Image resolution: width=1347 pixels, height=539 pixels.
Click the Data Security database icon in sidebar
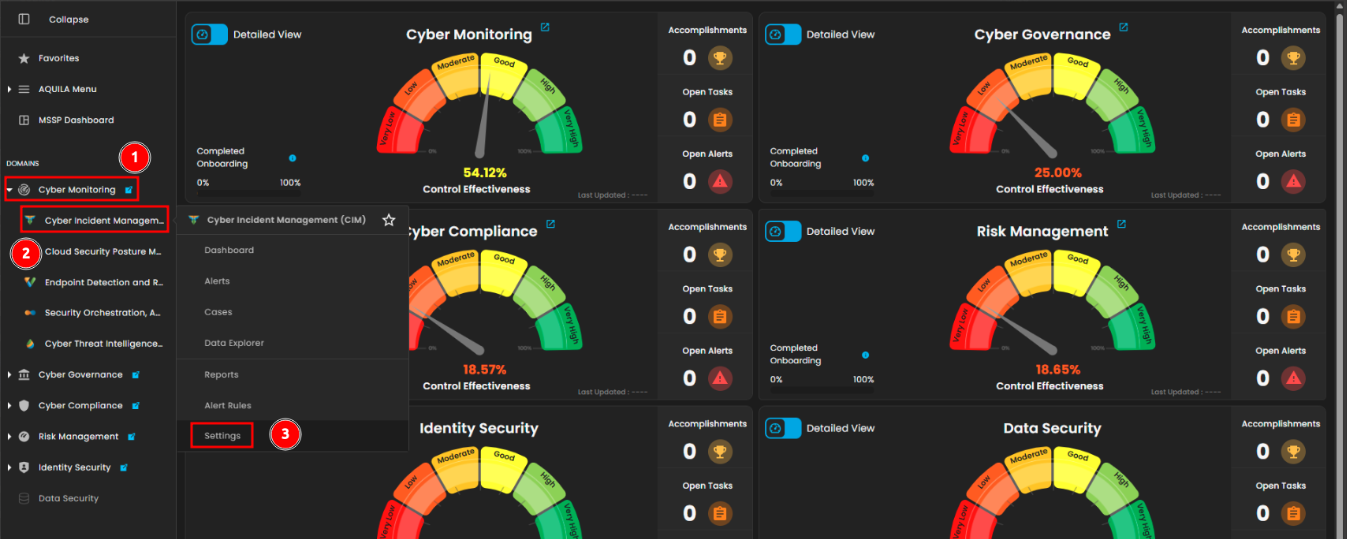tap(24, 498)
